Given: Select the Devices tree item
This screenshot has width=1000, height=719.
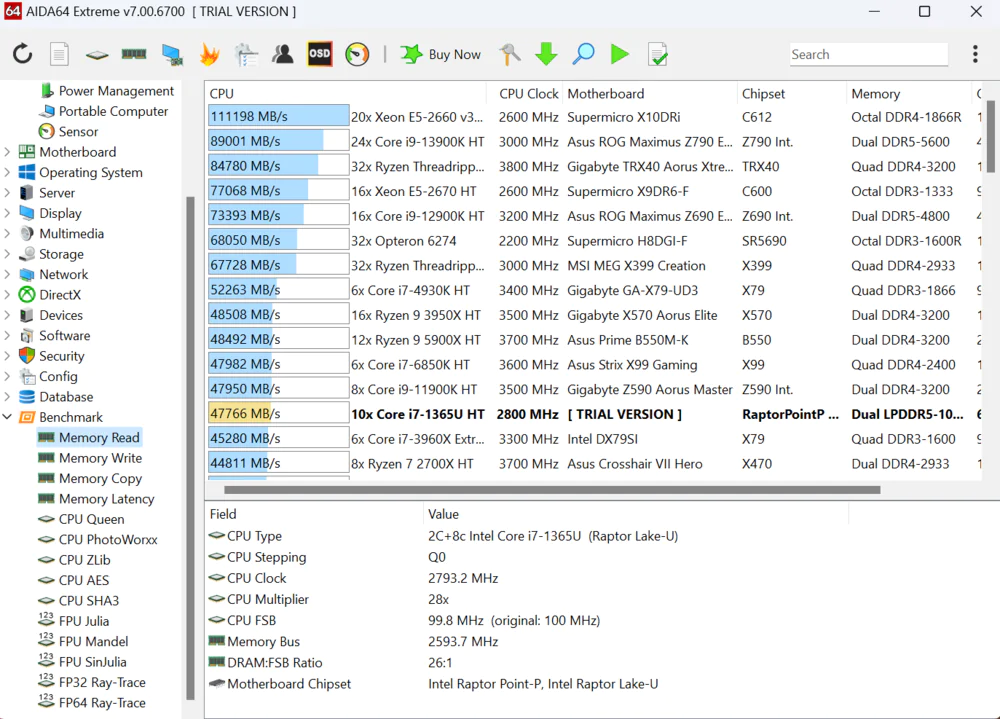Looking at the screenshot, I should click(x=51, y=315).
